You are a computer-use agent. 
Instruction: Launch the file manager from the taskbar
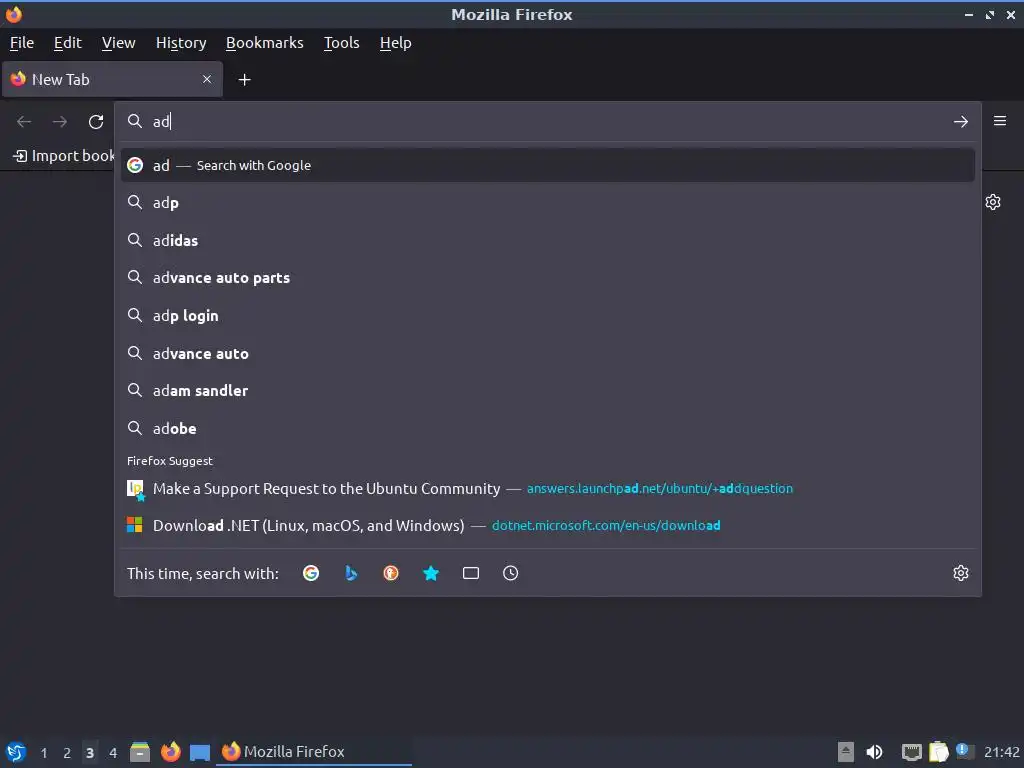click(140, 752)
